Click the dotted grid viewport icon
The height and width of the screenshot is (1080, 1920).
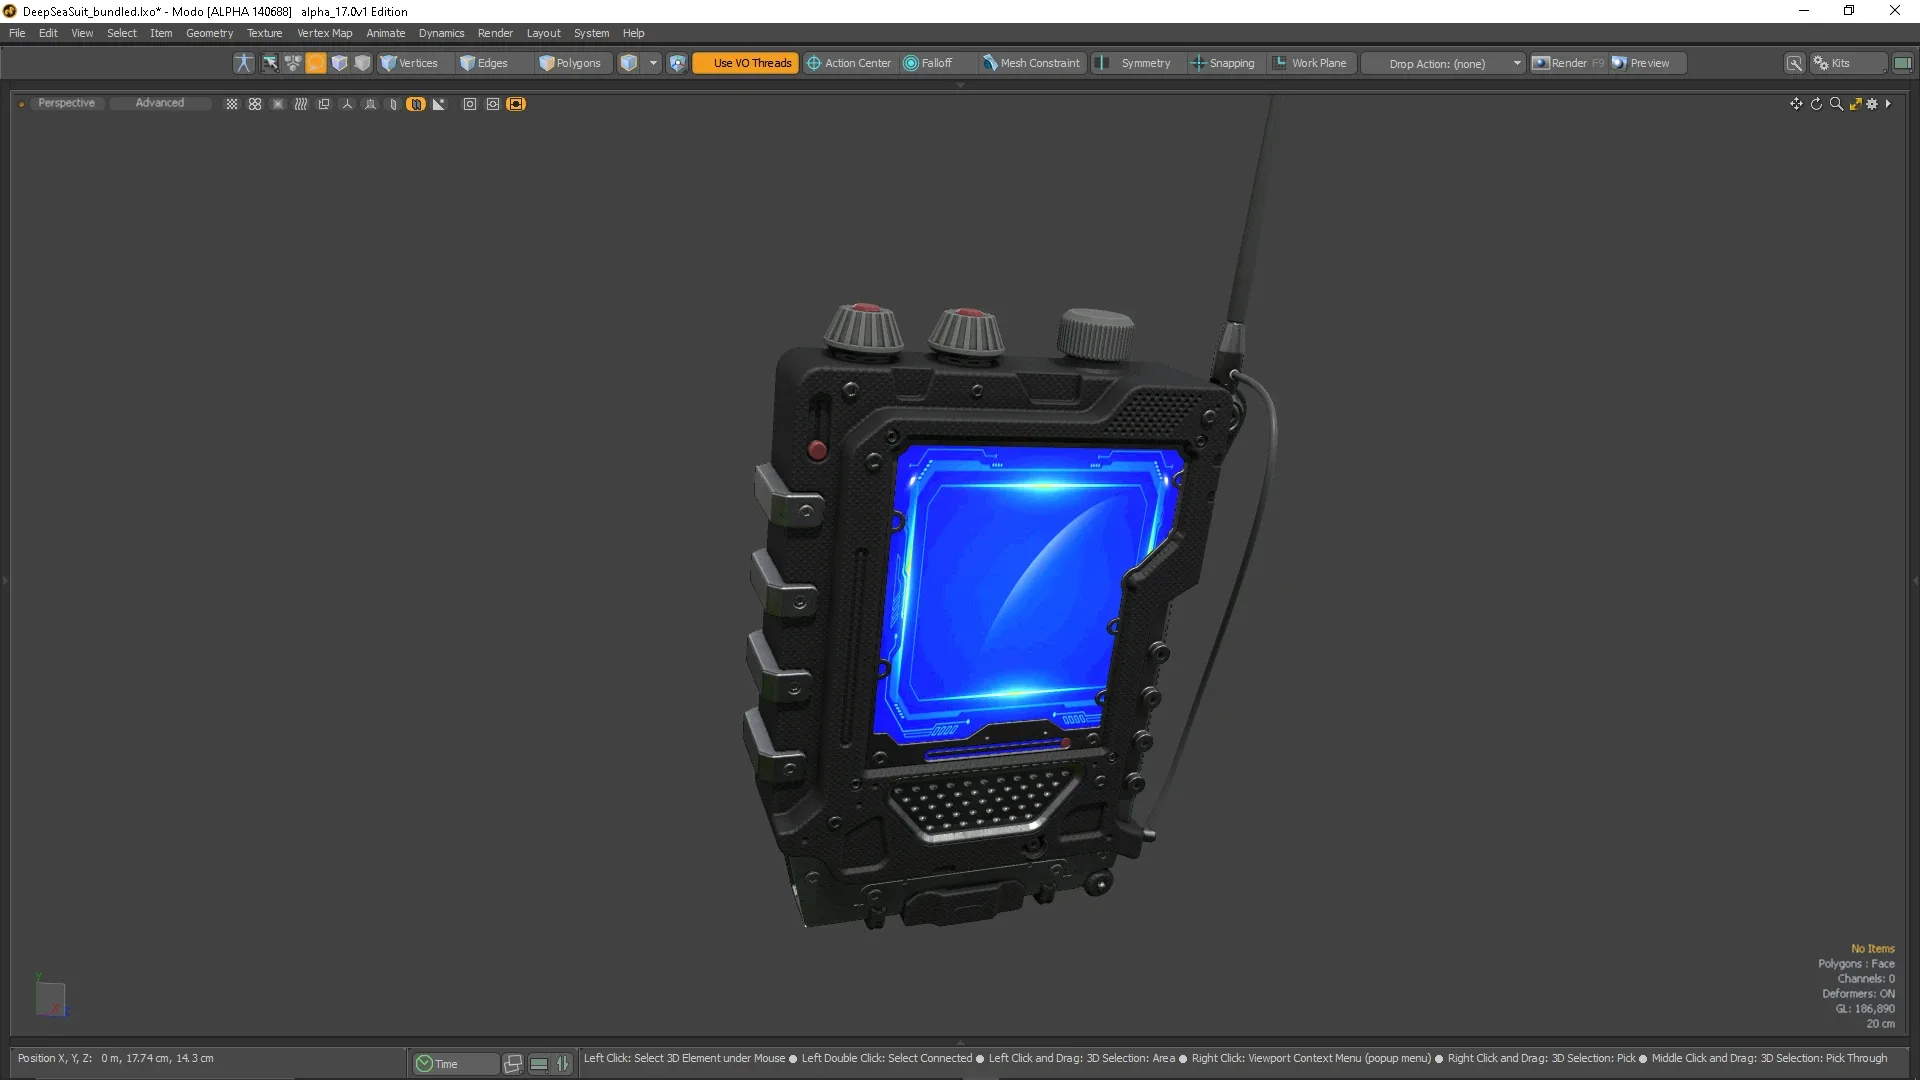click(232, 104)
